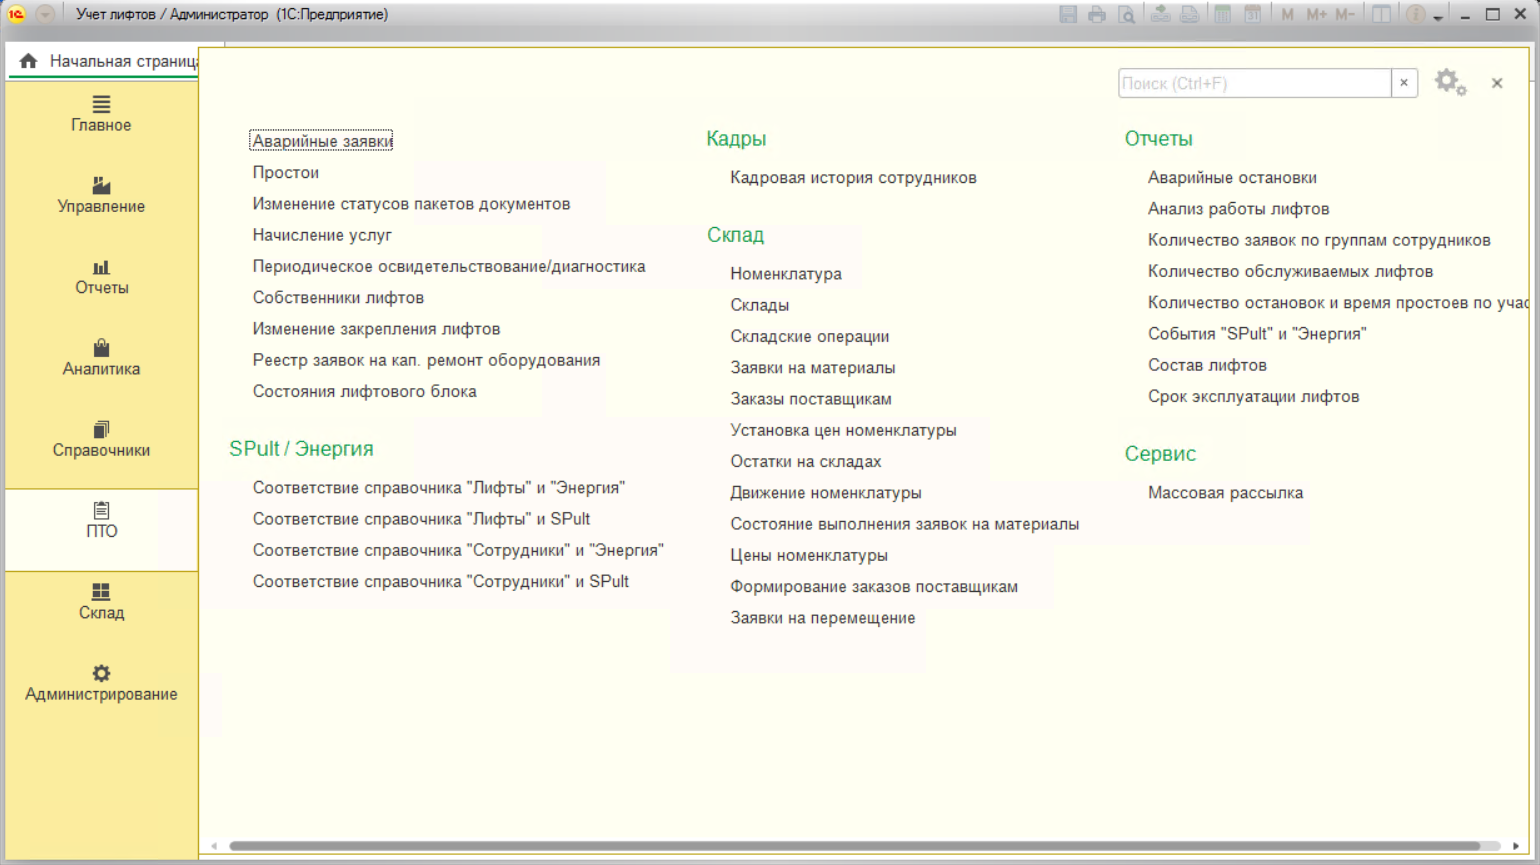Open Периодическое освидетельствование/диагностика
Image resolution: width=1540 pixels, height=865 pixels.
449,266
